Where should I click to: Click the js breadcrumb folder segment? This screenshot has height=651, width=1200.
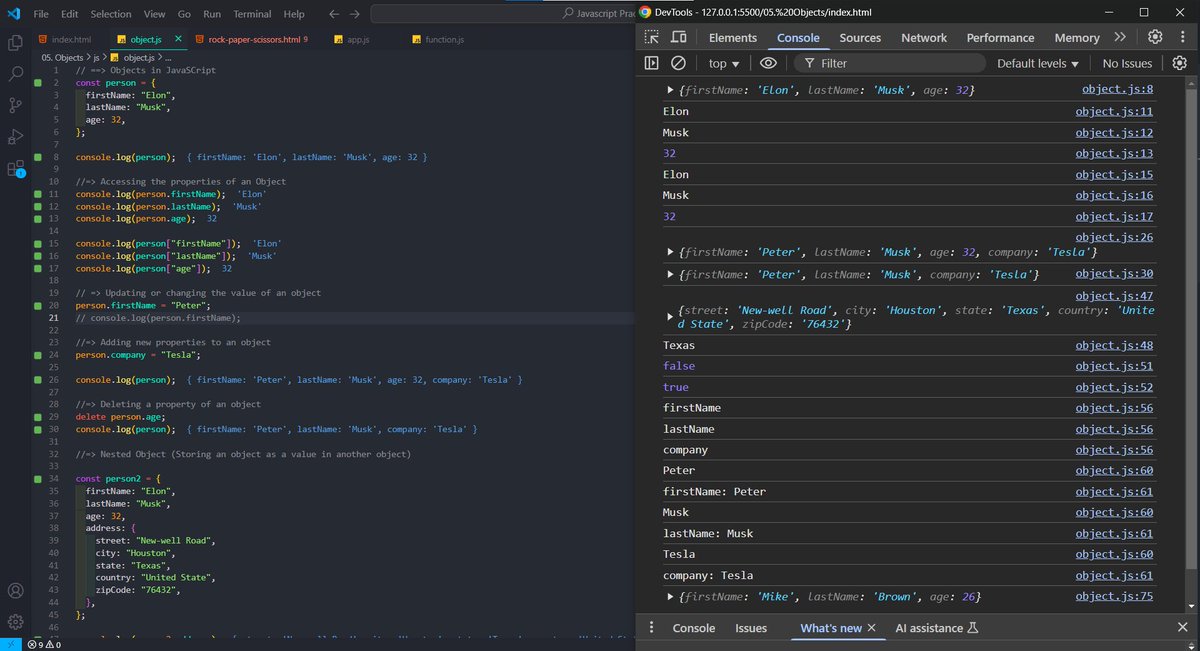click(x=97, y=58)
